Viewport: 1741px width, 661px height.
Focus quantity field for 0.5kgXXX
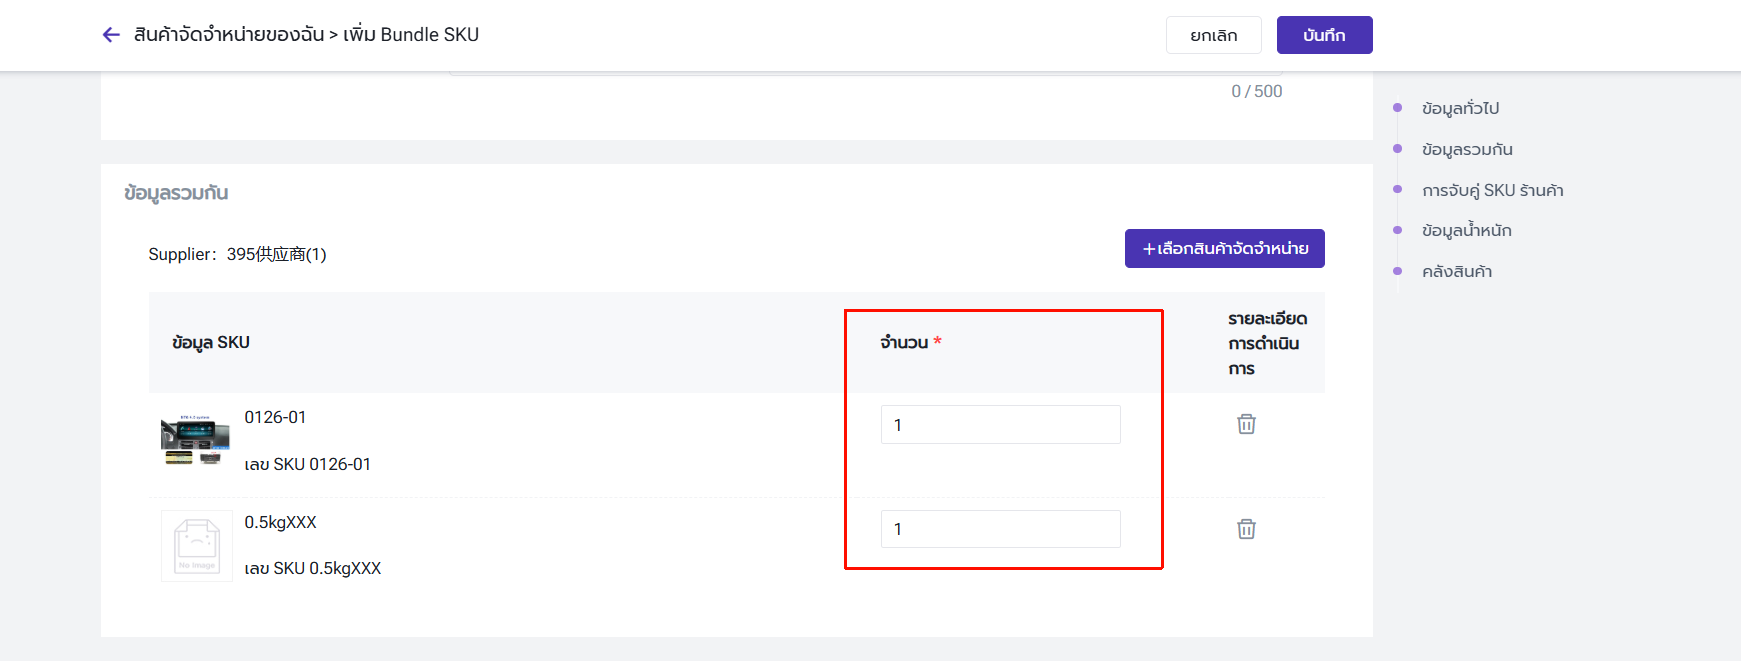[x=1000, y=529]
